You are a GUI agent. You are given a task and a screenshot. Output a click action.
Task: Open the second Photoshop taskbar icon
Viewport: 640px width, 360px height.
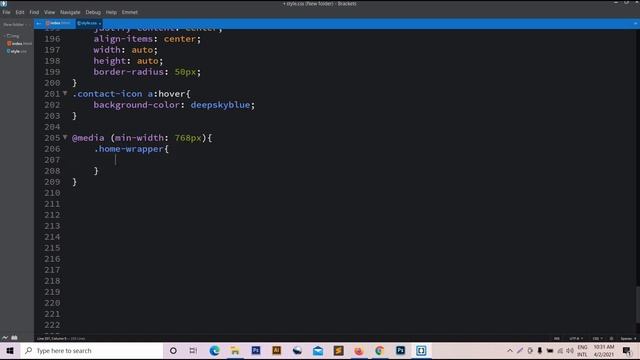pos(400,351)
